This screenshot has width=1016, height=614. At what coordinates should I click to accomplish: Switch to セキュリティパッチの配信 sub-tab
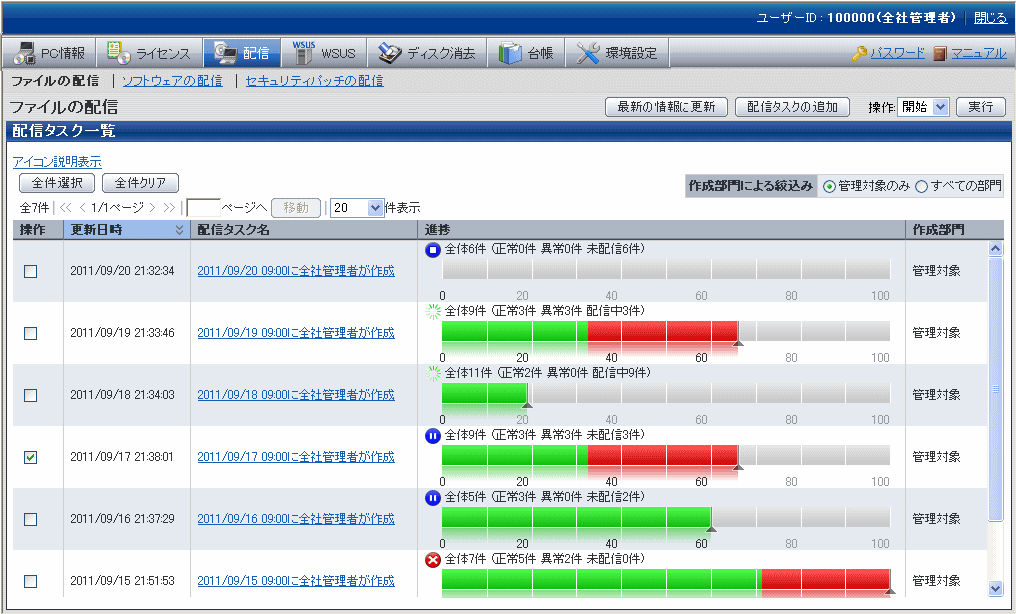pyautogui.click(x=314, y=81)
